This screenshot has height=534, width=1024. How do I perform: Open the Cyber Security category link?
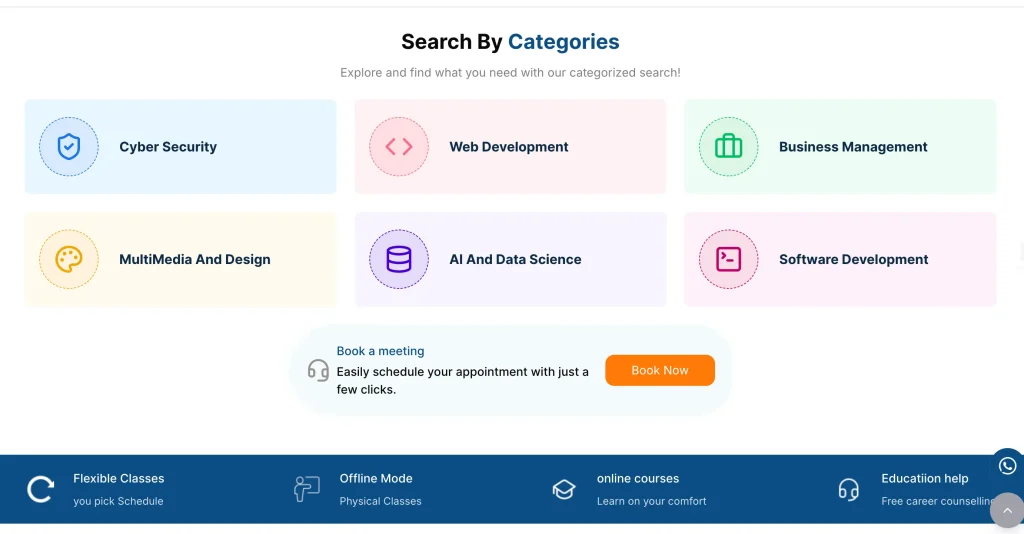pos(168,147)
